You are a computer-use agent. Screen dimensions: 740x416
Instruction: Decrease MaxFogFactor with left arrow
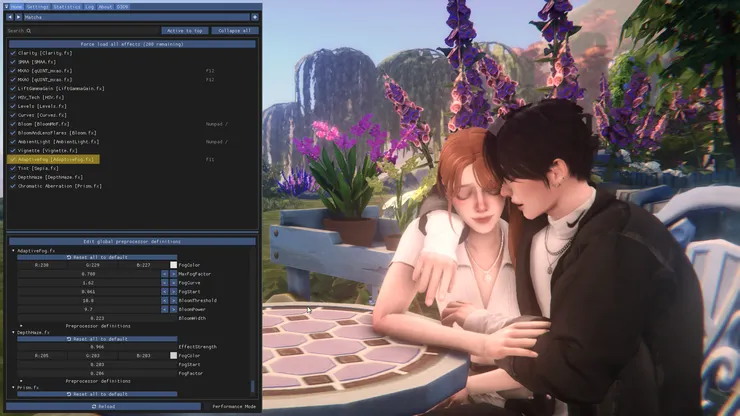tap(164, 274)
